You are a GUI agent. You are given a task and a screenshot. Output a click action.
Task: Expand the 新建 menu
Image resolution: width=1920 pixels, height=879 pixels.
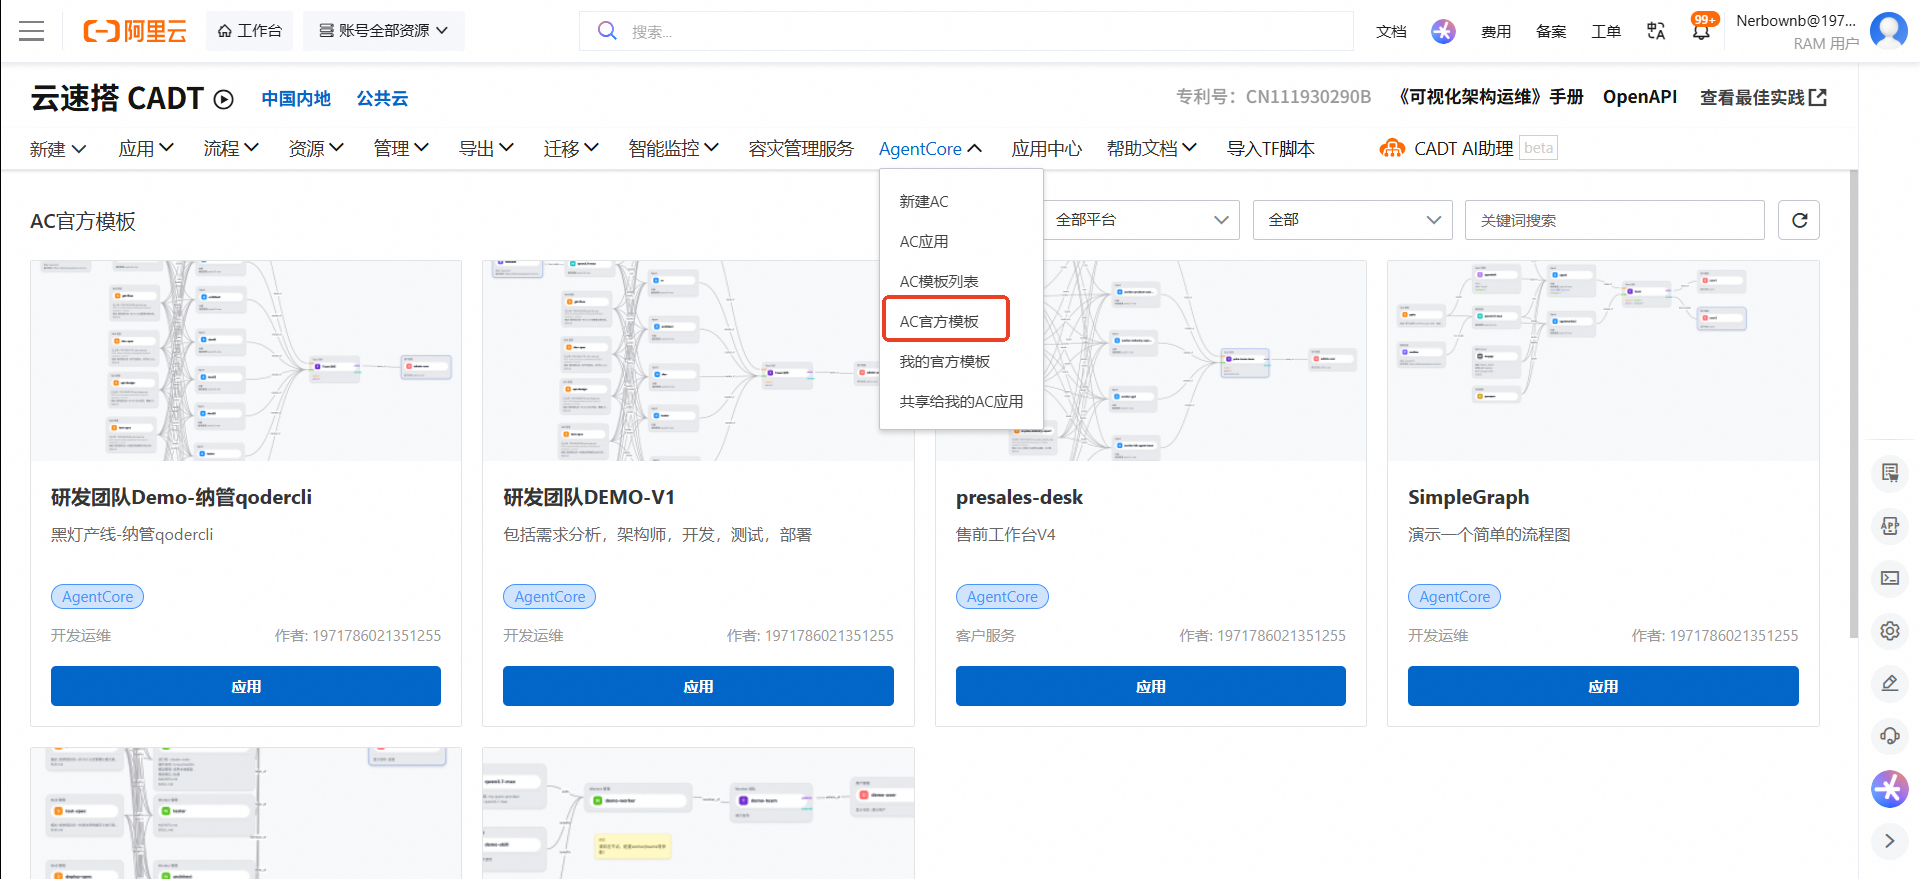pos(58,149)
